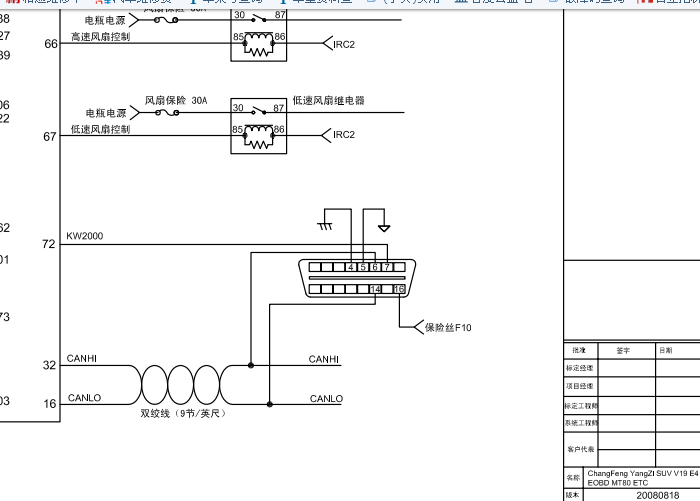The height and width of the screenshot is (501, 700).
Task: Click the 系统工程师 row label
Action: coord(581,423)
